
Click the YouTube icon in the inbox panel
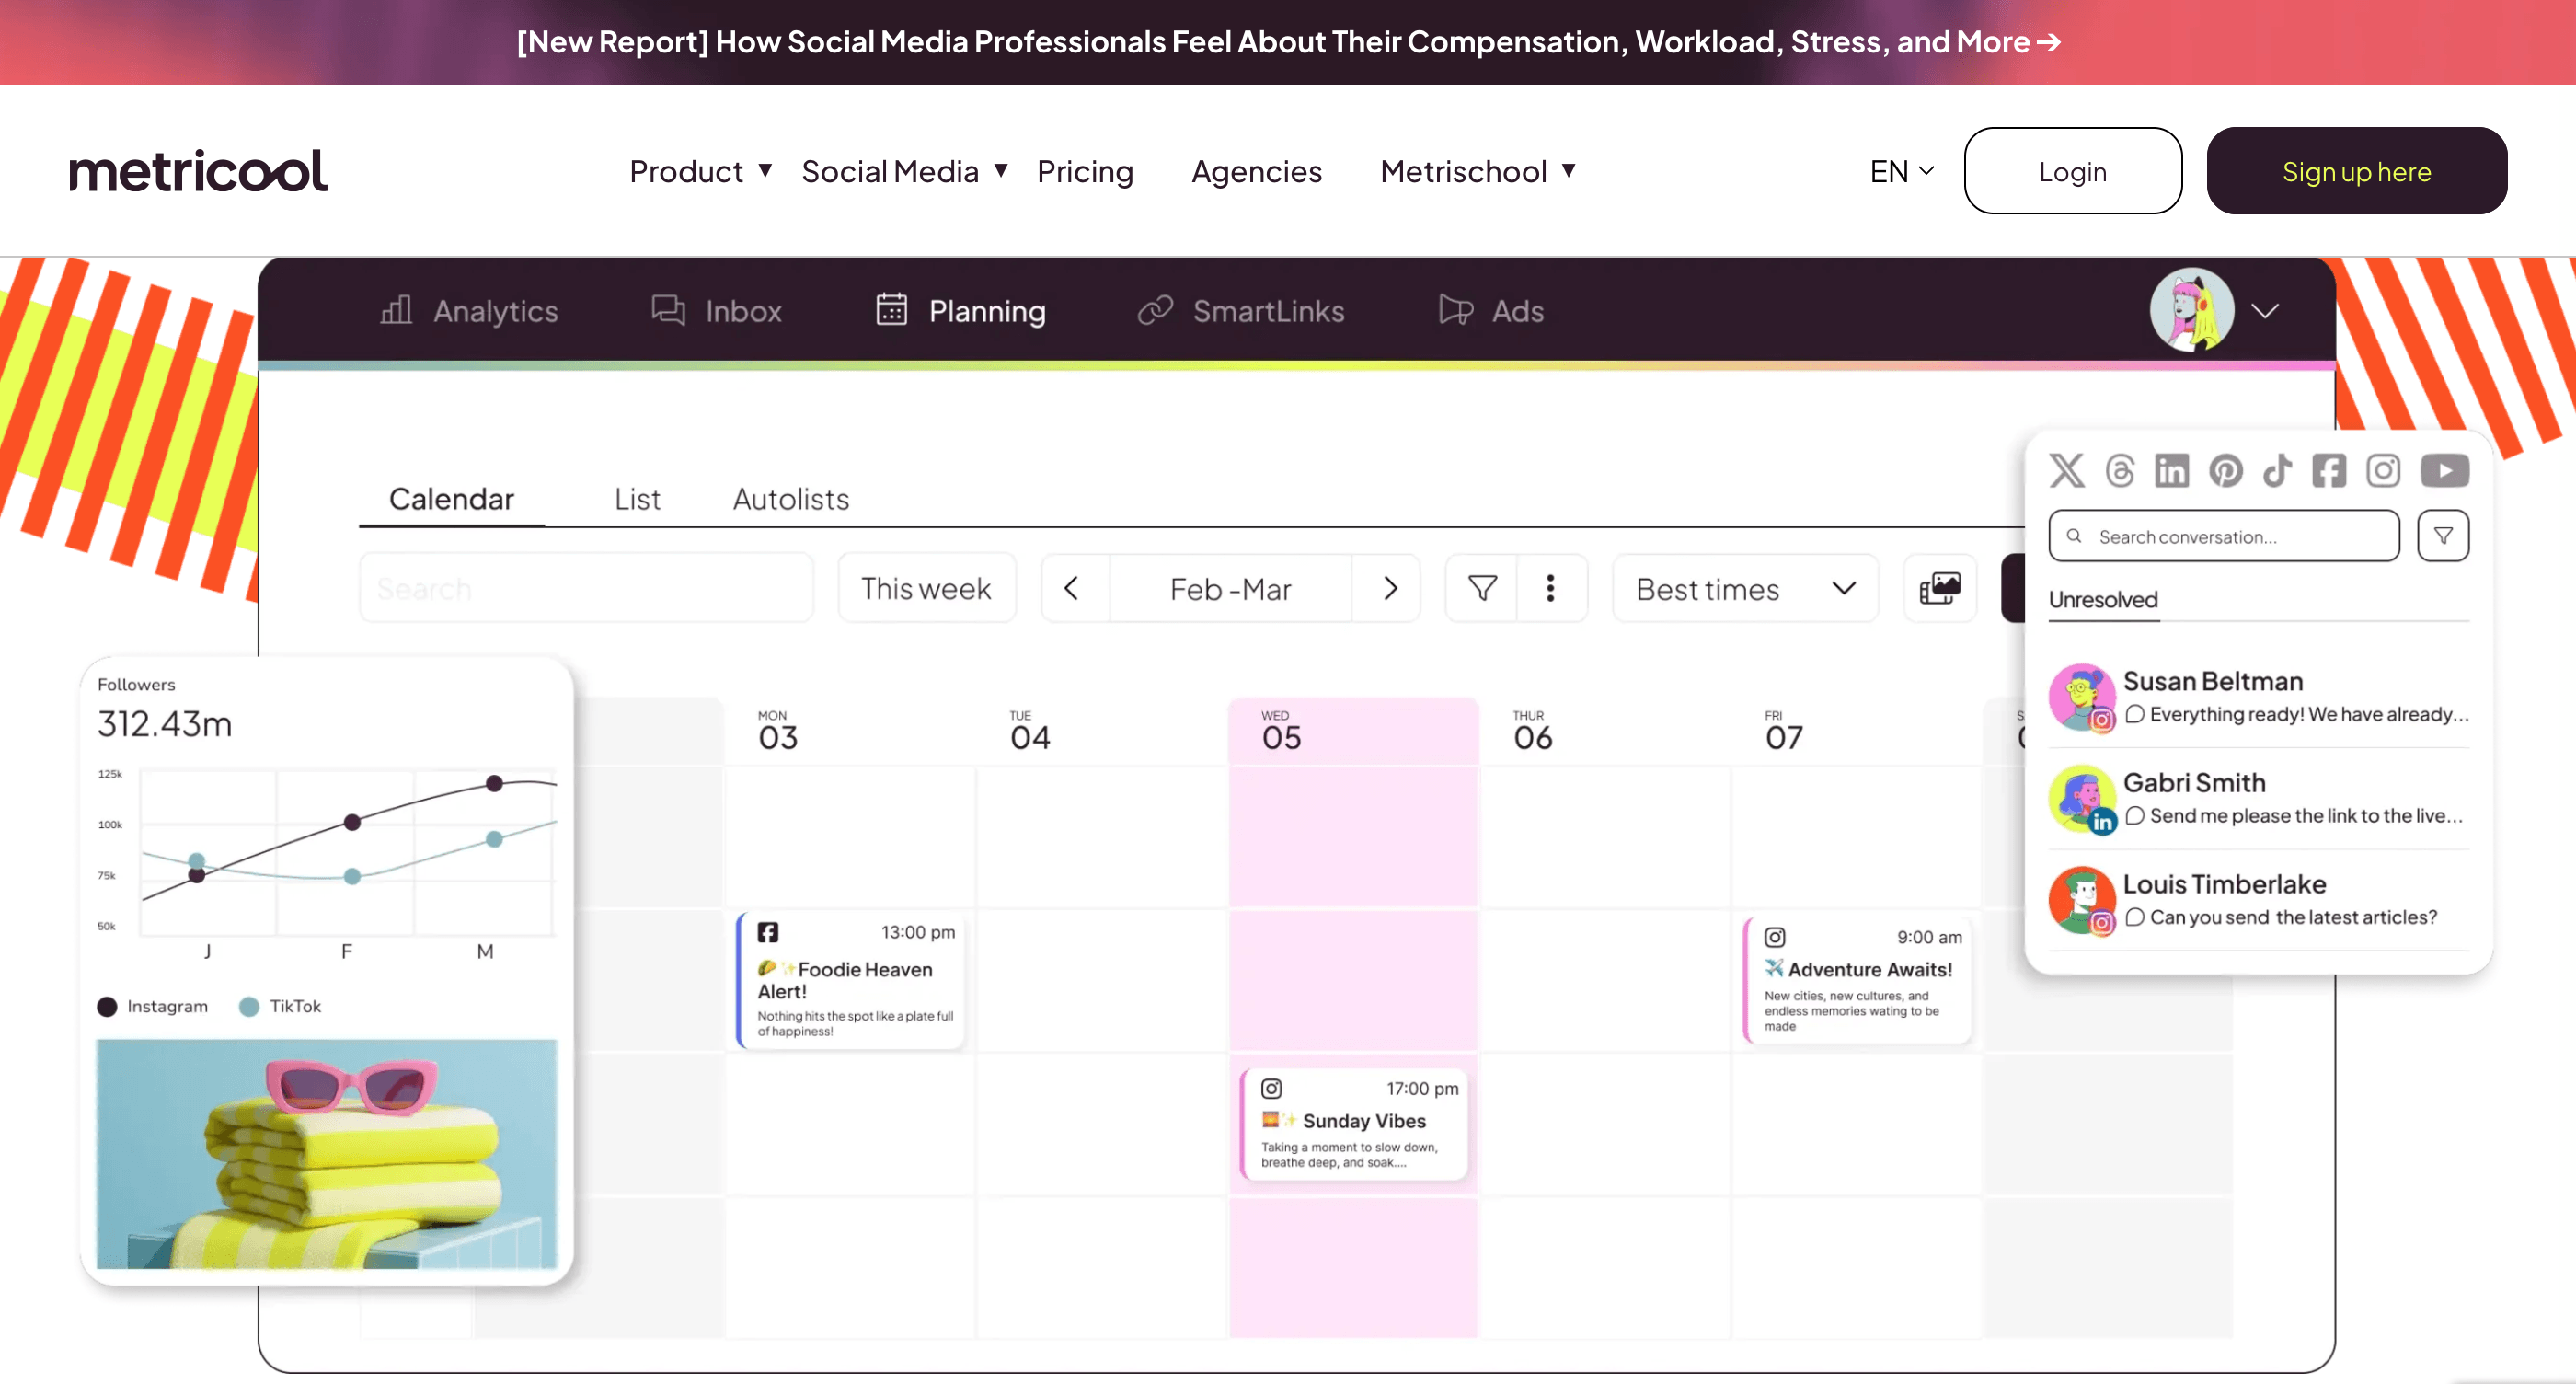pos(2444,470)
